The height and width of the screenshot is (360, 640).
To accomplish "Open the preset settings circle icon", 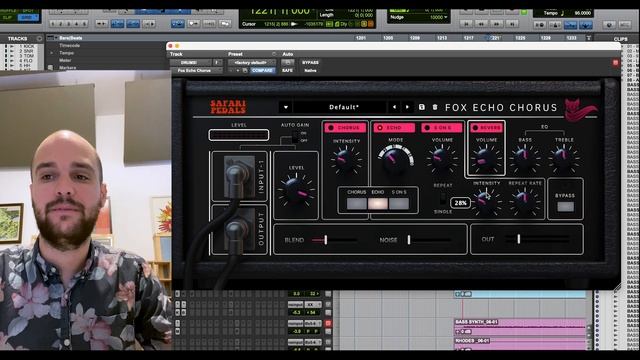I will (273, 54).
